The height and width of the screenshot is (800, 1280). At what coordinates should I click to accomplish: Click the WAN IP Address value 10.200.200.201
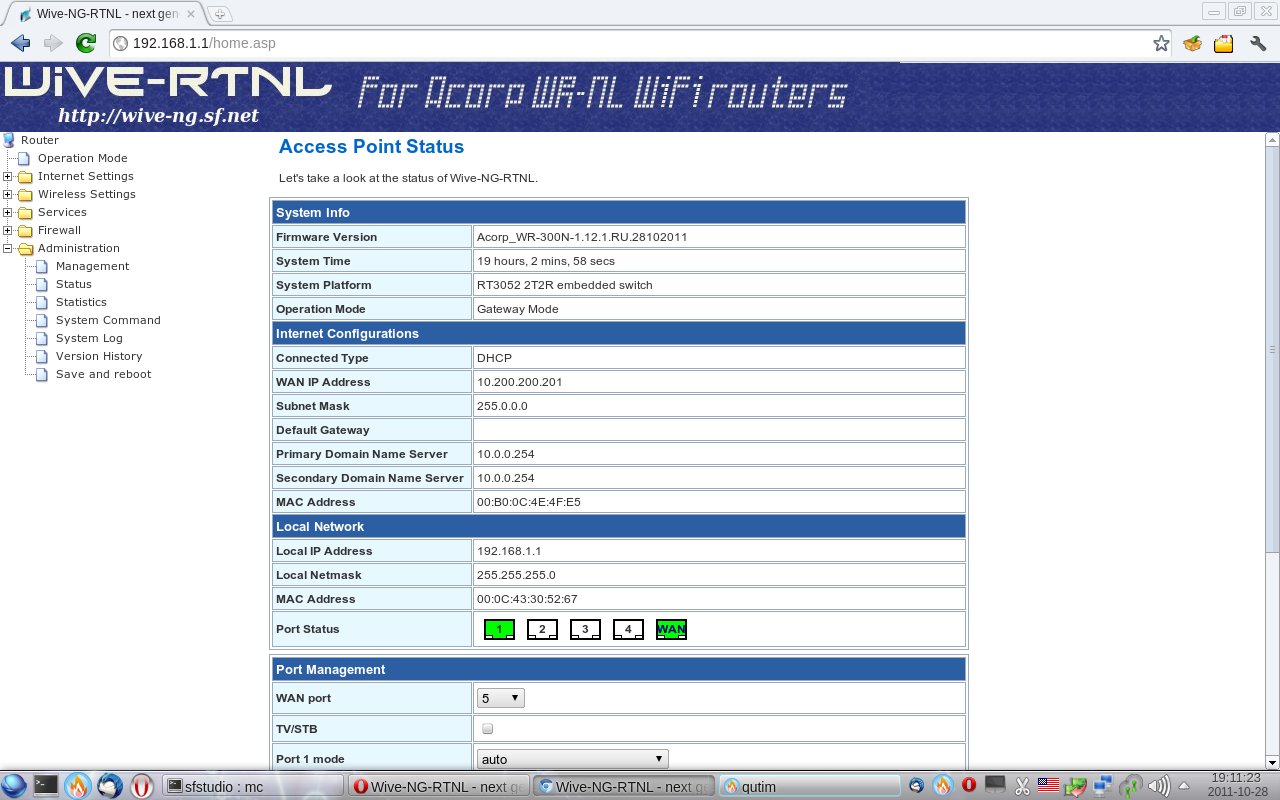[x=520, y=382]
